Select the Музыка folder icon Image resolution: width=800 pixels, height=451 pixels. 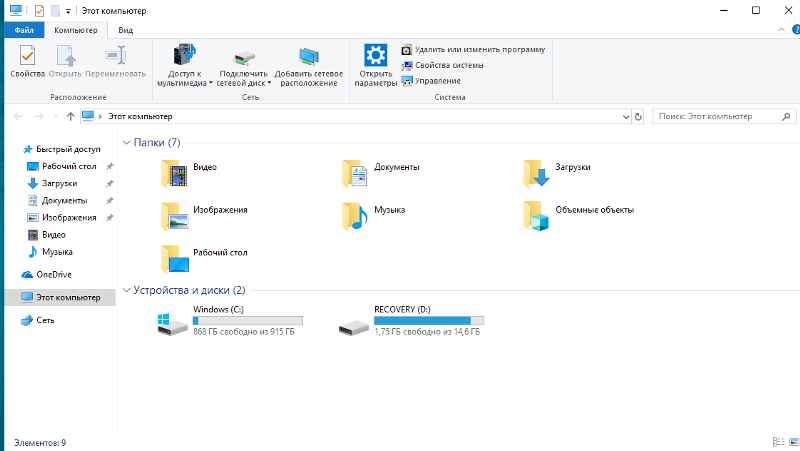[355, 216]
